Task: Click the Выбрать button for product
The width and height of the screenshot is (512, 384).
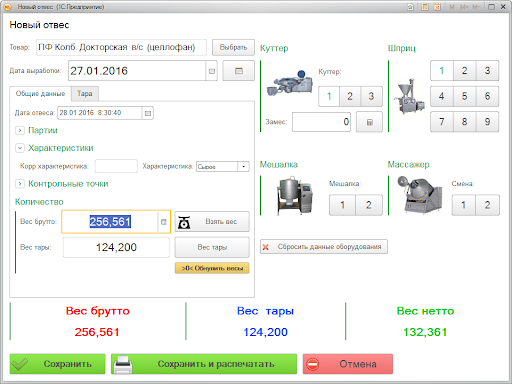Action: pyautogui.click(x=233, y=47)
